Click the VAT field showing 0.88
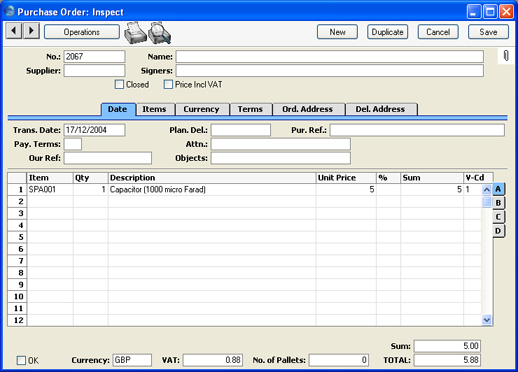Image resolution: width=518 pixels, height=372 pixels. pos(213,360)
